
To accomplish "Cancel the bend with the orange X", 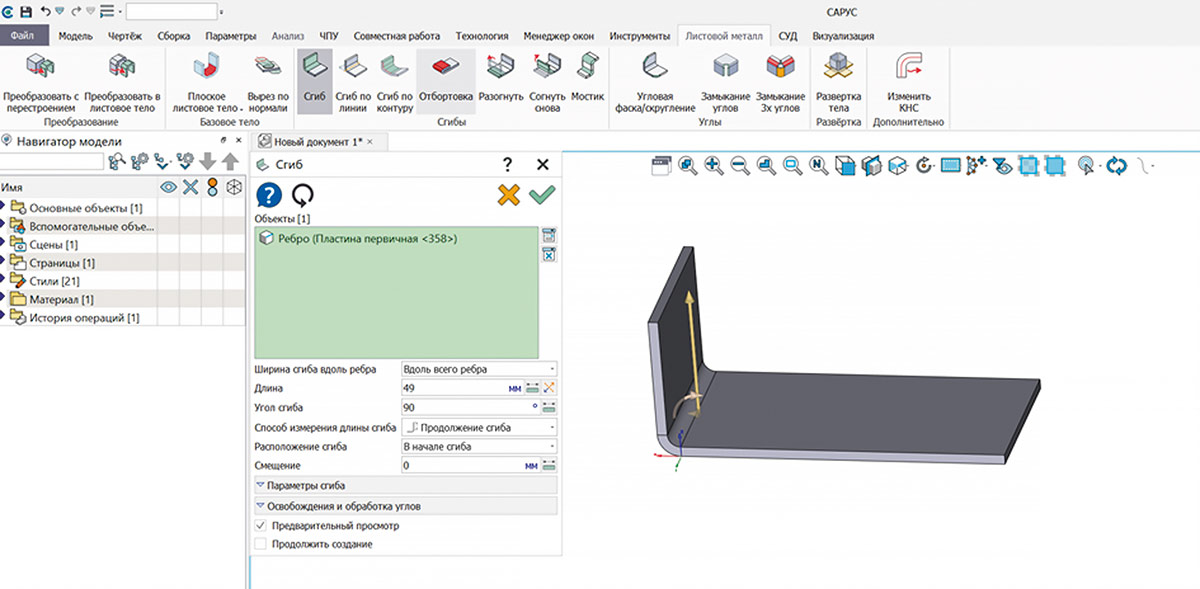I will [509, 195].
